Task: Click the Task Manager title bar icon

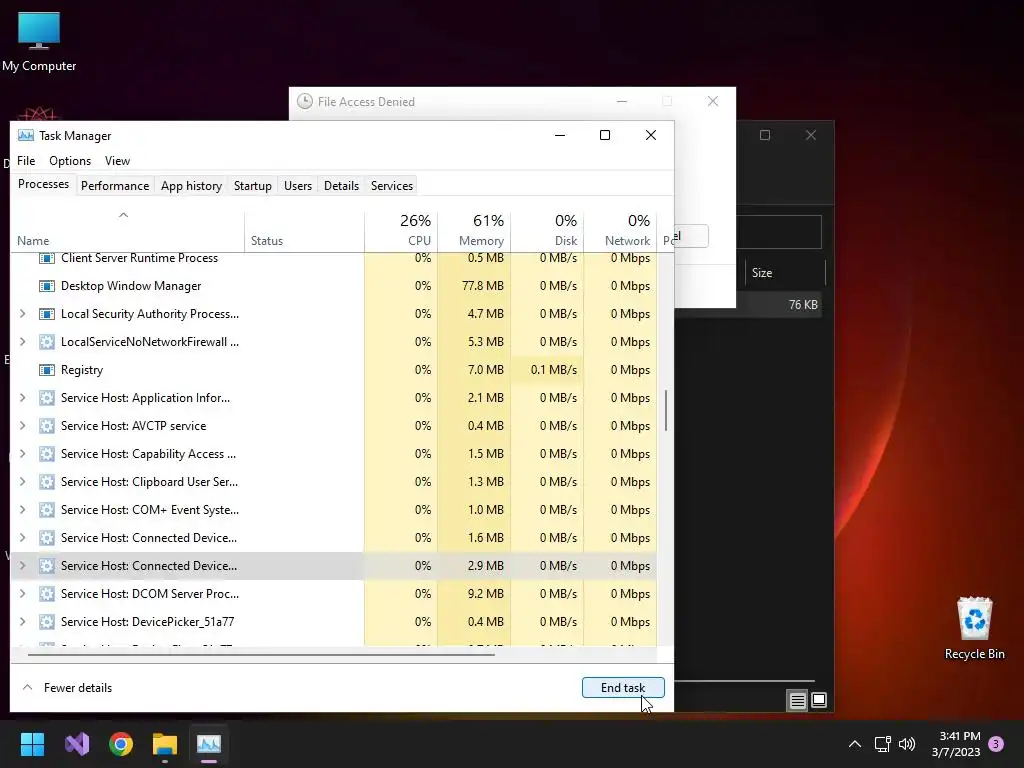Action: [25, 136]
